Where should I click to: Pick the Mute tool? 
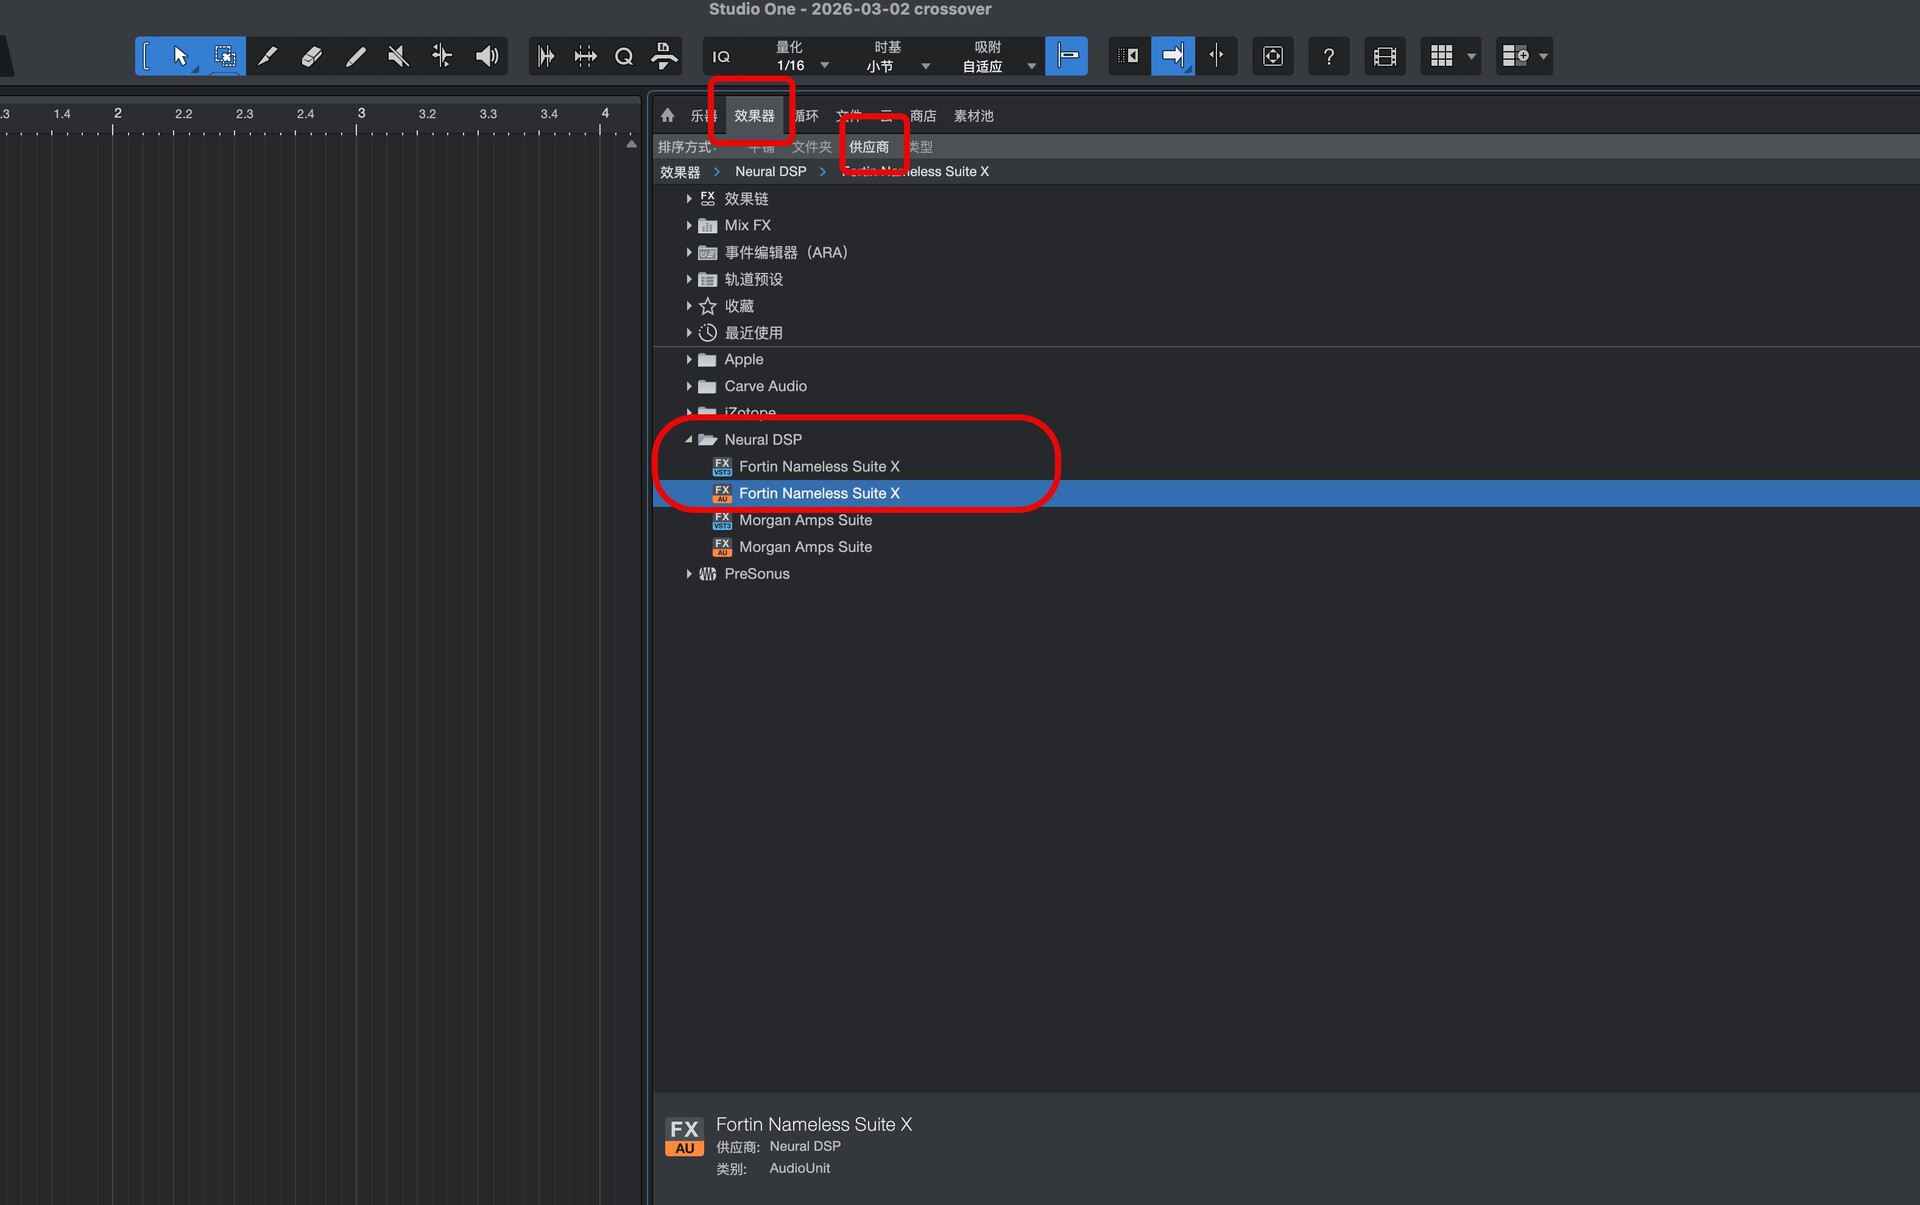pyautogui.click(x=398, y=56)
